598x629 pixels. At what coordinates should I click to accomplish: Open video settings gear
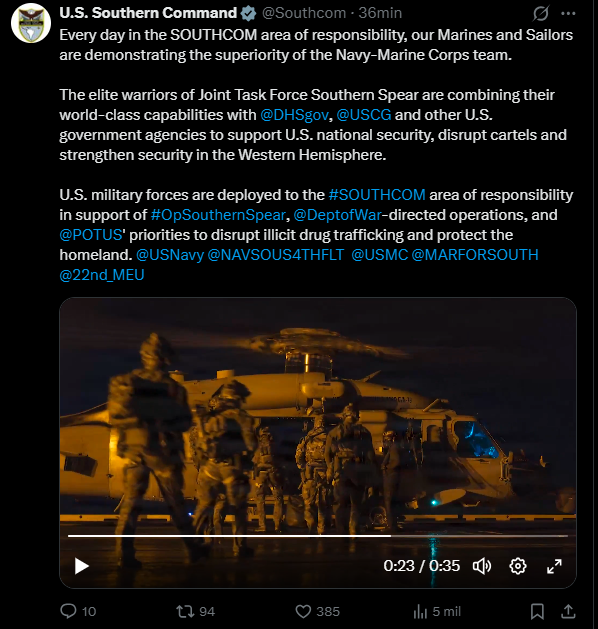point(518,566)
